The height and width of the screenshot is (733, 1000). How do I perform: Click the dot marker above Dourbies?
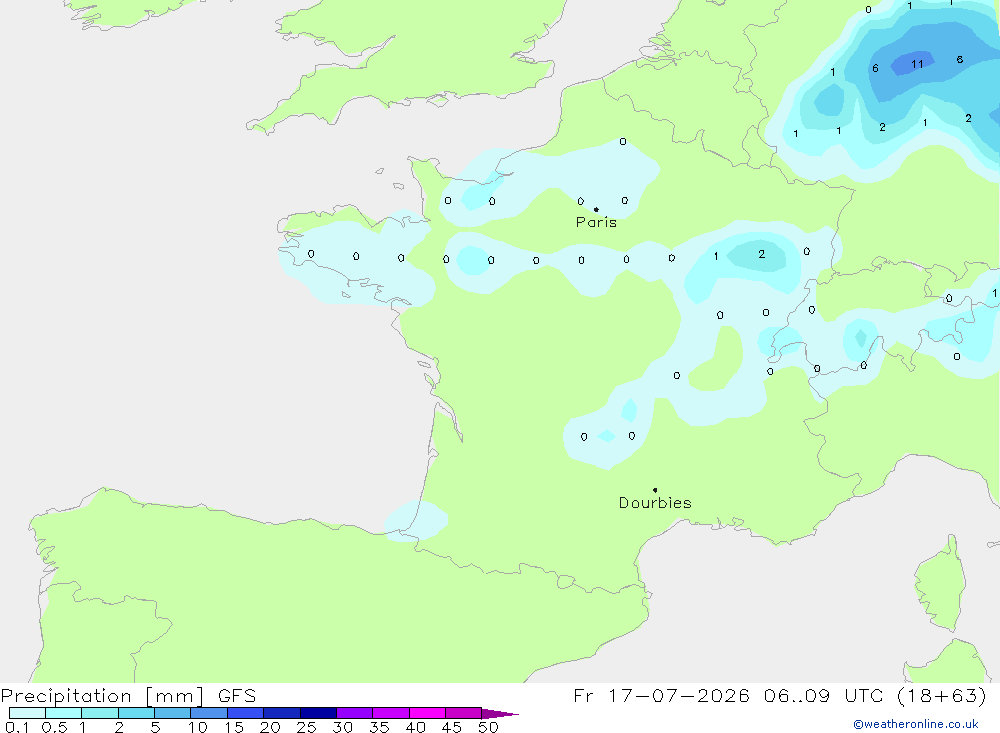(x=655, y=490)
